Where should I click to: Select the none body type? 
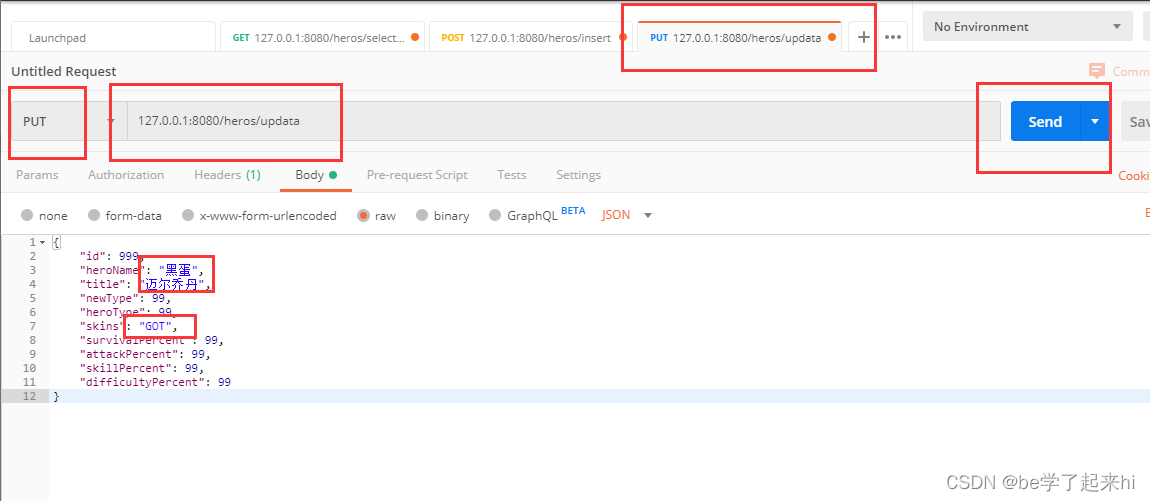tap(27, 216)
